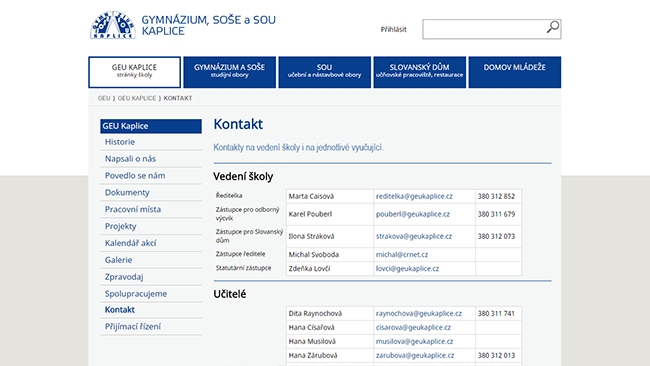Screen dimensions: 650x366
Task: Select the GEU KAPLICE stránky školy tab
Action: point(134,72)
